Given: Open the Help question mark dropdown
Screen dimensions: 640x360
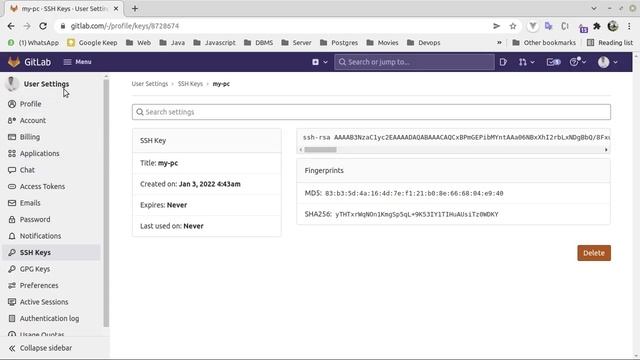Looking at the screenshot, I should [x=578, y=62].
